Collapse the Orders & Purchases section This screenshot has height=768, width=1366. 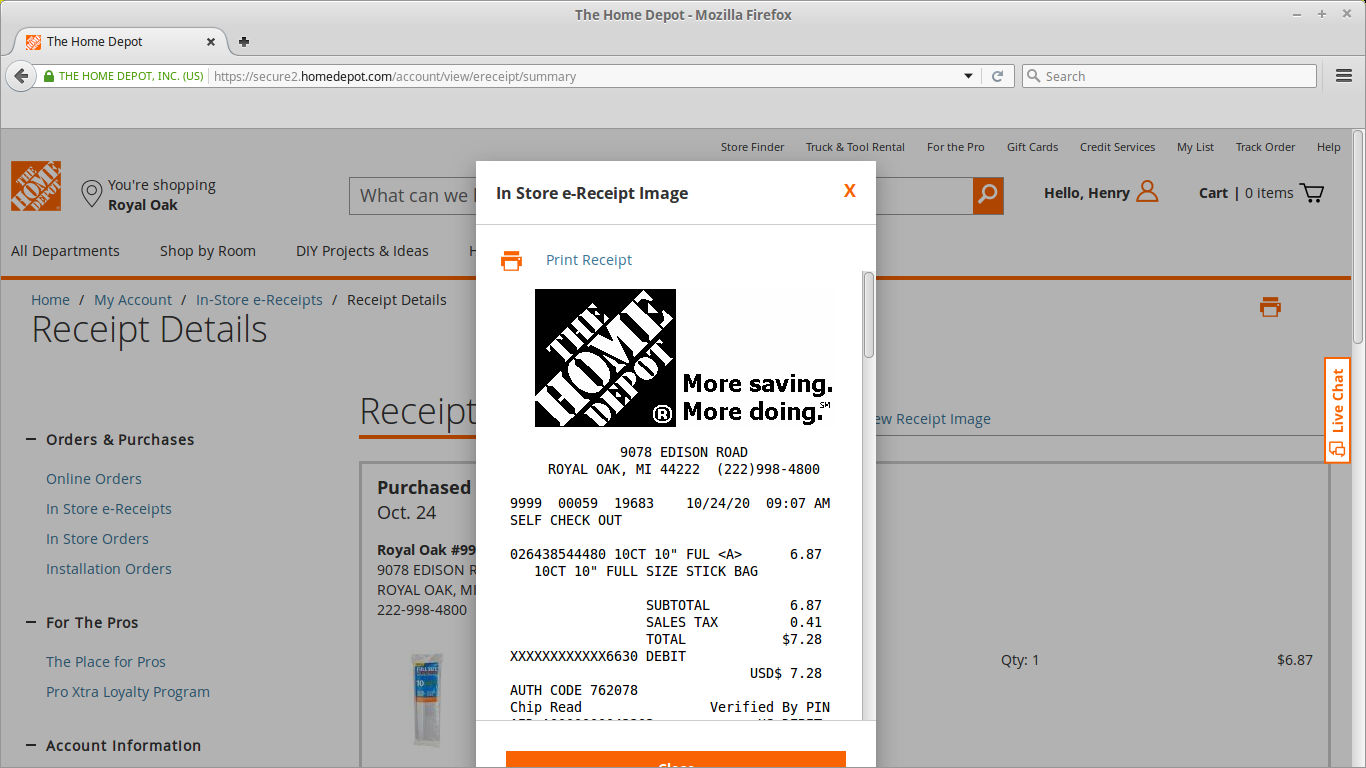point(28,439)
